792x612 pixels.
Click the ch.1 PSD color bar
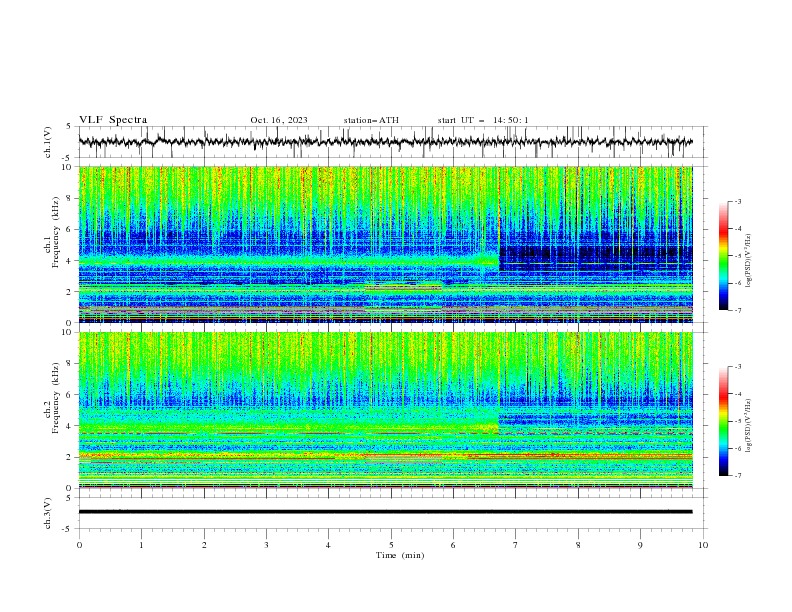coord(724,256)
